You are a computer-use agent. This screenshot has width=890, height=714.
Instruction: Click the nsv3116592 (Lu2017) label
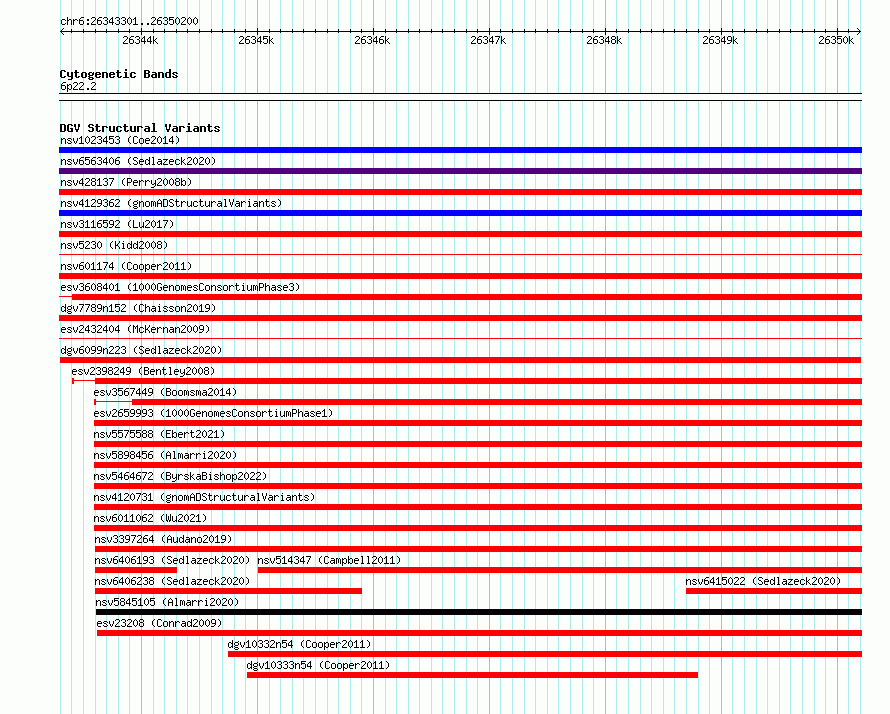[x=117, y=224]
